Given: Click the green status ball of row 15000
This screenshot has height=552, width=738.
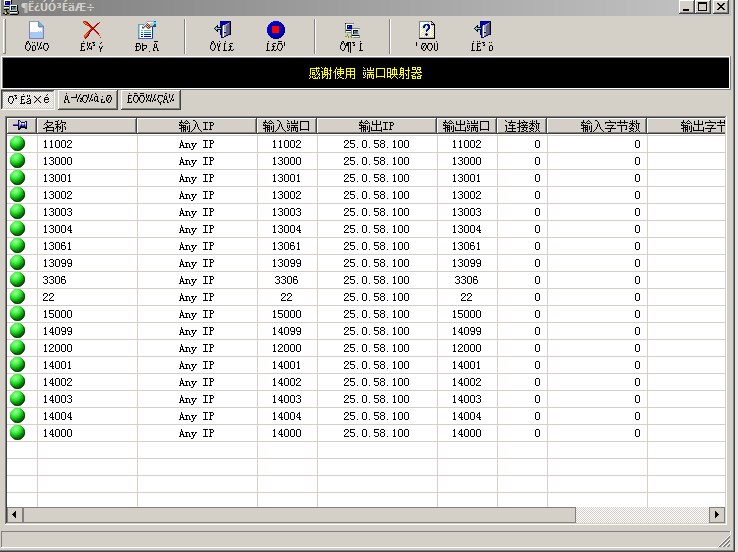Looking at the screenshot, I should click(17, 313).
